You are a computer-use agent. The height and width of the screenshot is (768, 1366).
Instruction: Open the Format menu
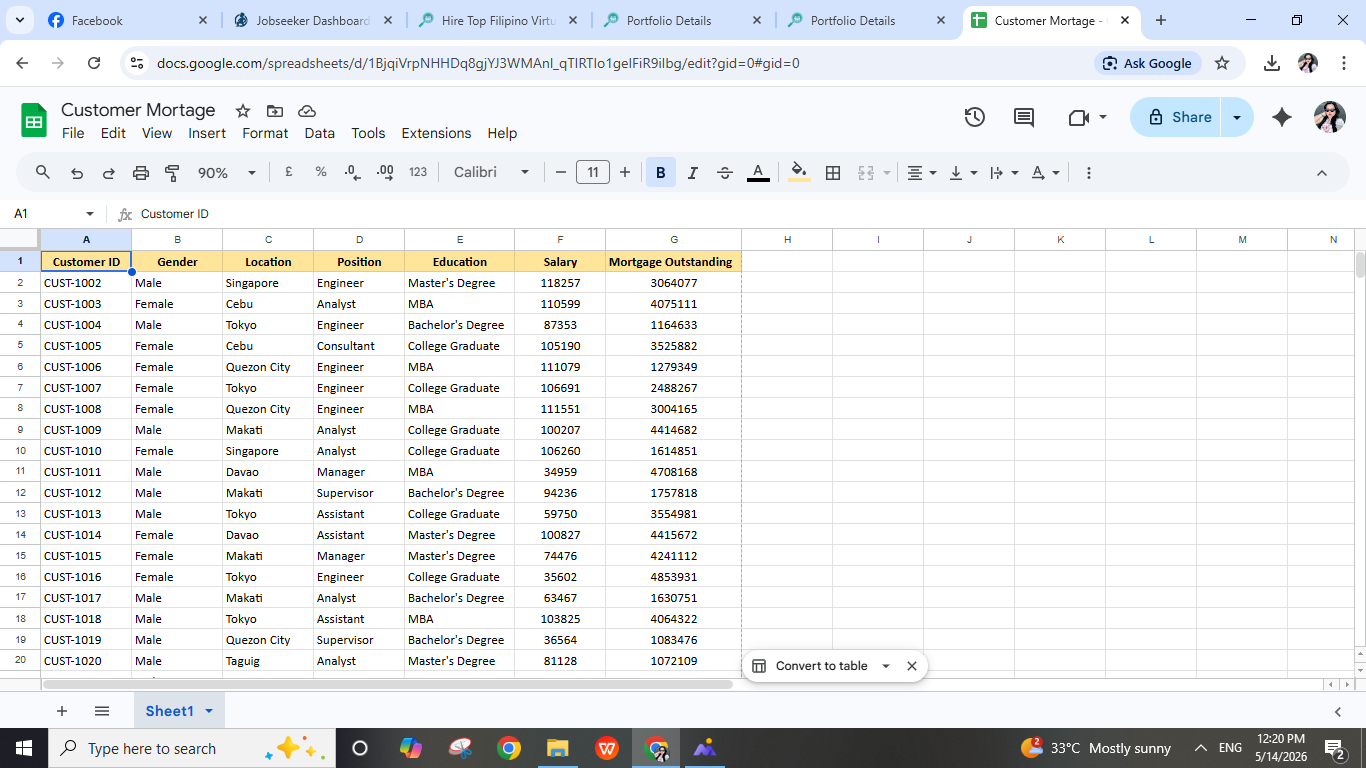[265, 133]
